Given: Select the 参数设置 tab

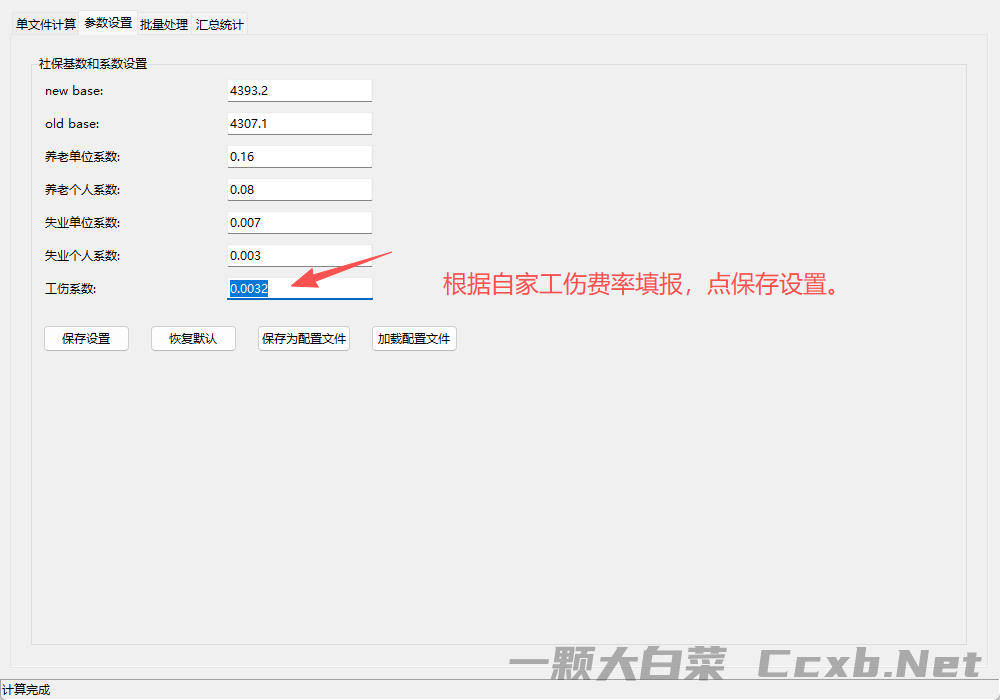Looking at the screenshot, I should 108,23.
